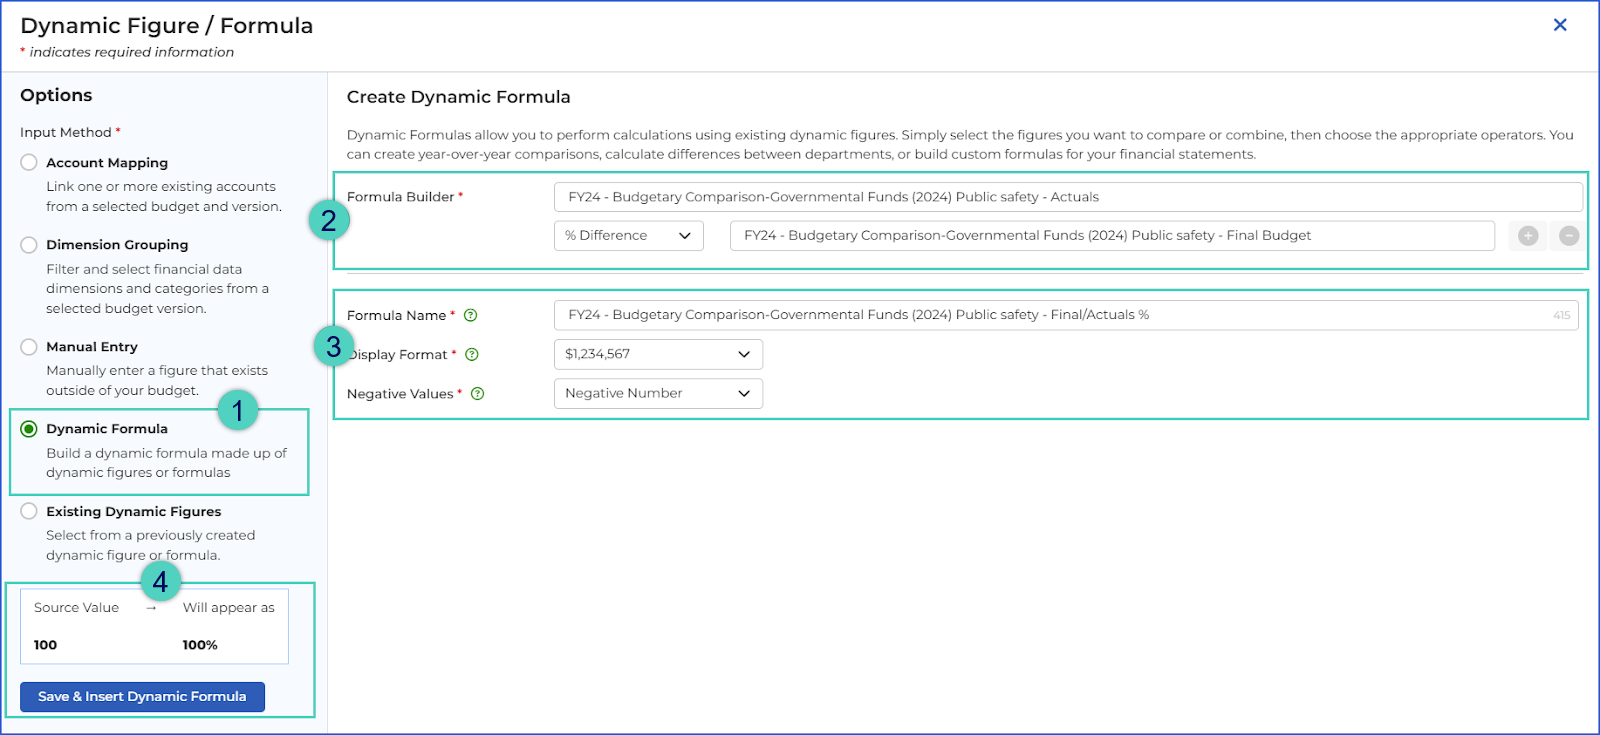Click annotation marker number 2

click(x=329, y=220)
